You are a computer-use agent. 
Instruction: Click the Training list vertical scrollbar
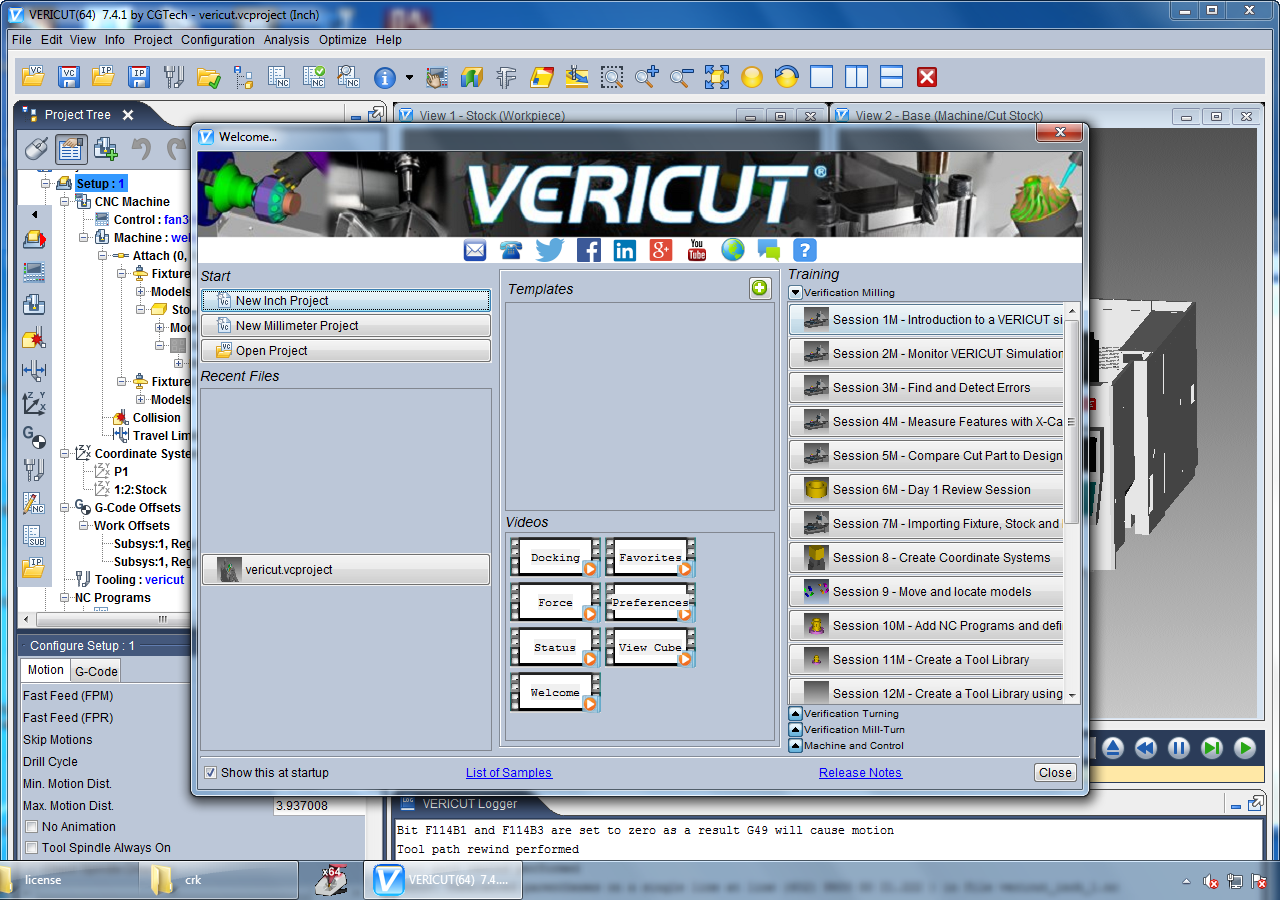[x=1072, y=420]
